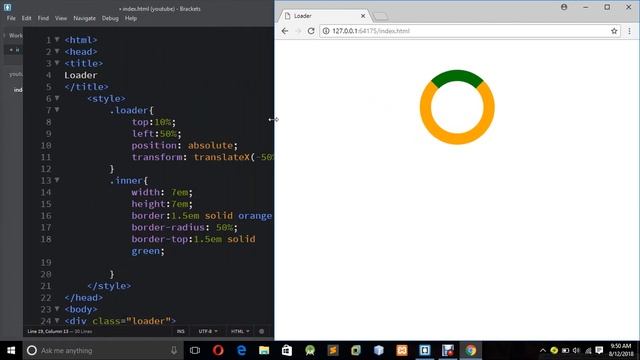Open a new tab in Chrome

point(380,16)
